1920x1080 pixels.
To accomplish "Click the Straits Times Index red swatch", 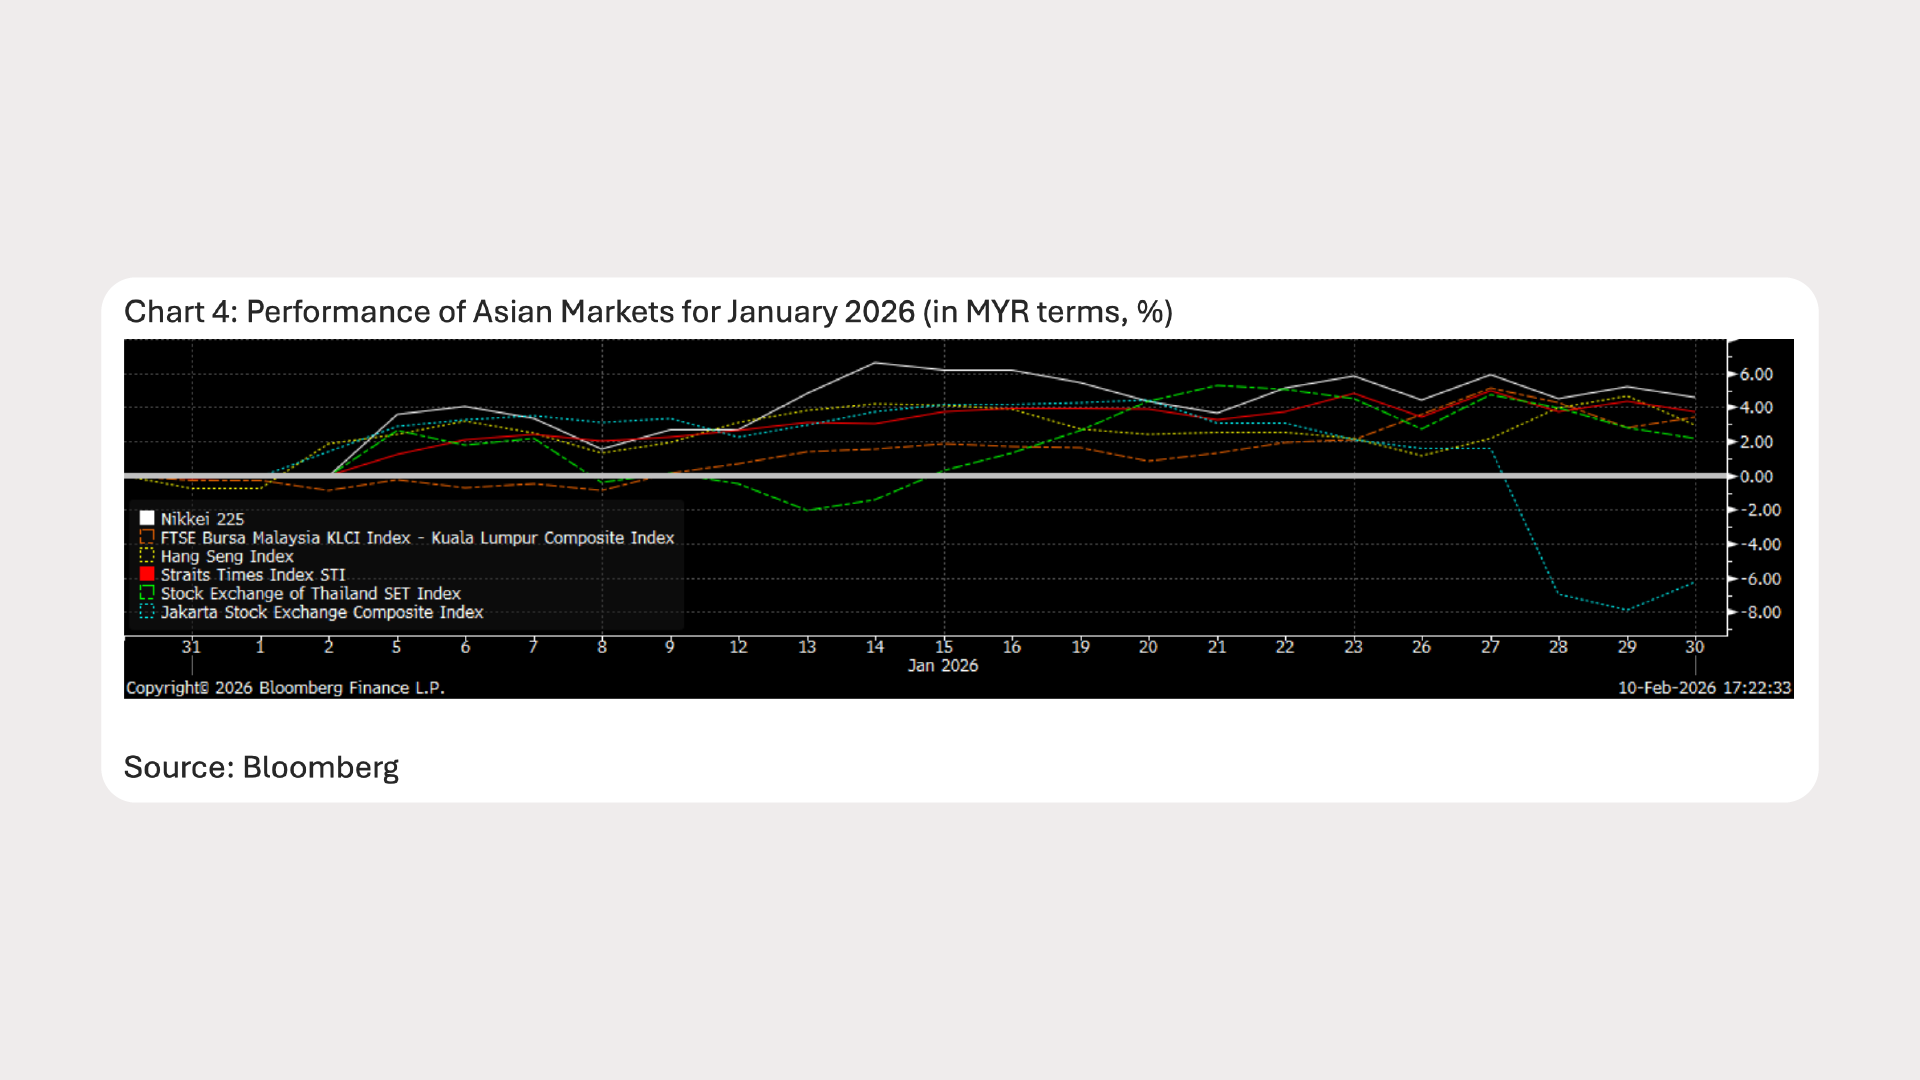I will click(x=147, y=574).
